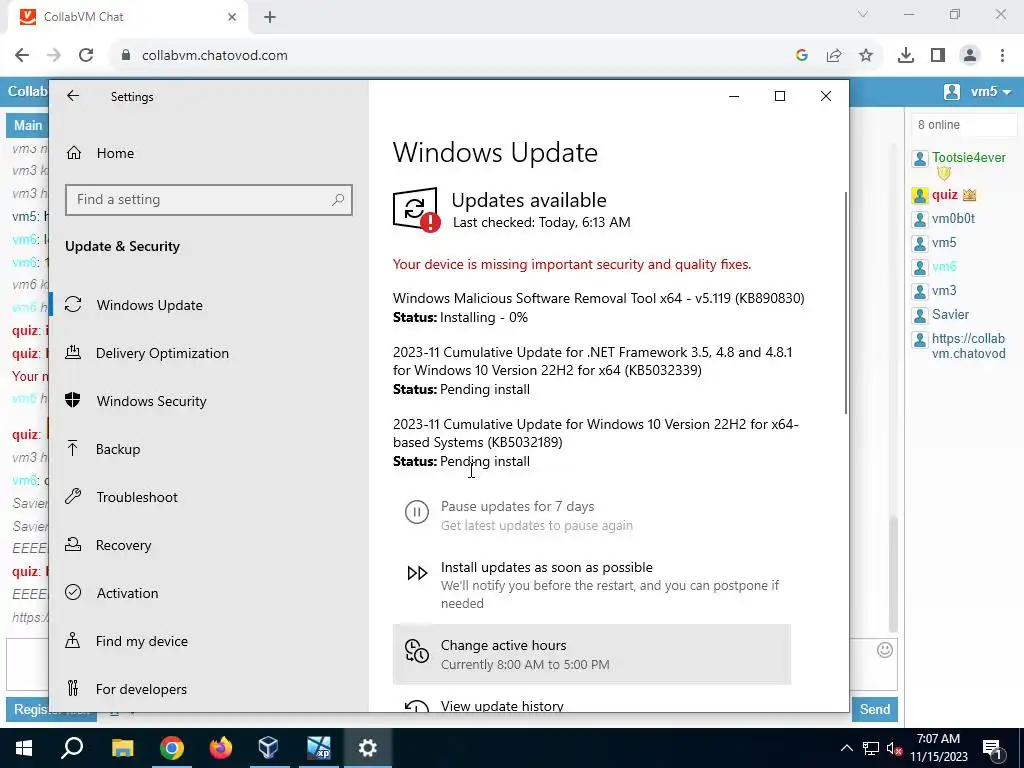1024x768 pixels.
Task: Click the Send button
Action: coord(874,709)
